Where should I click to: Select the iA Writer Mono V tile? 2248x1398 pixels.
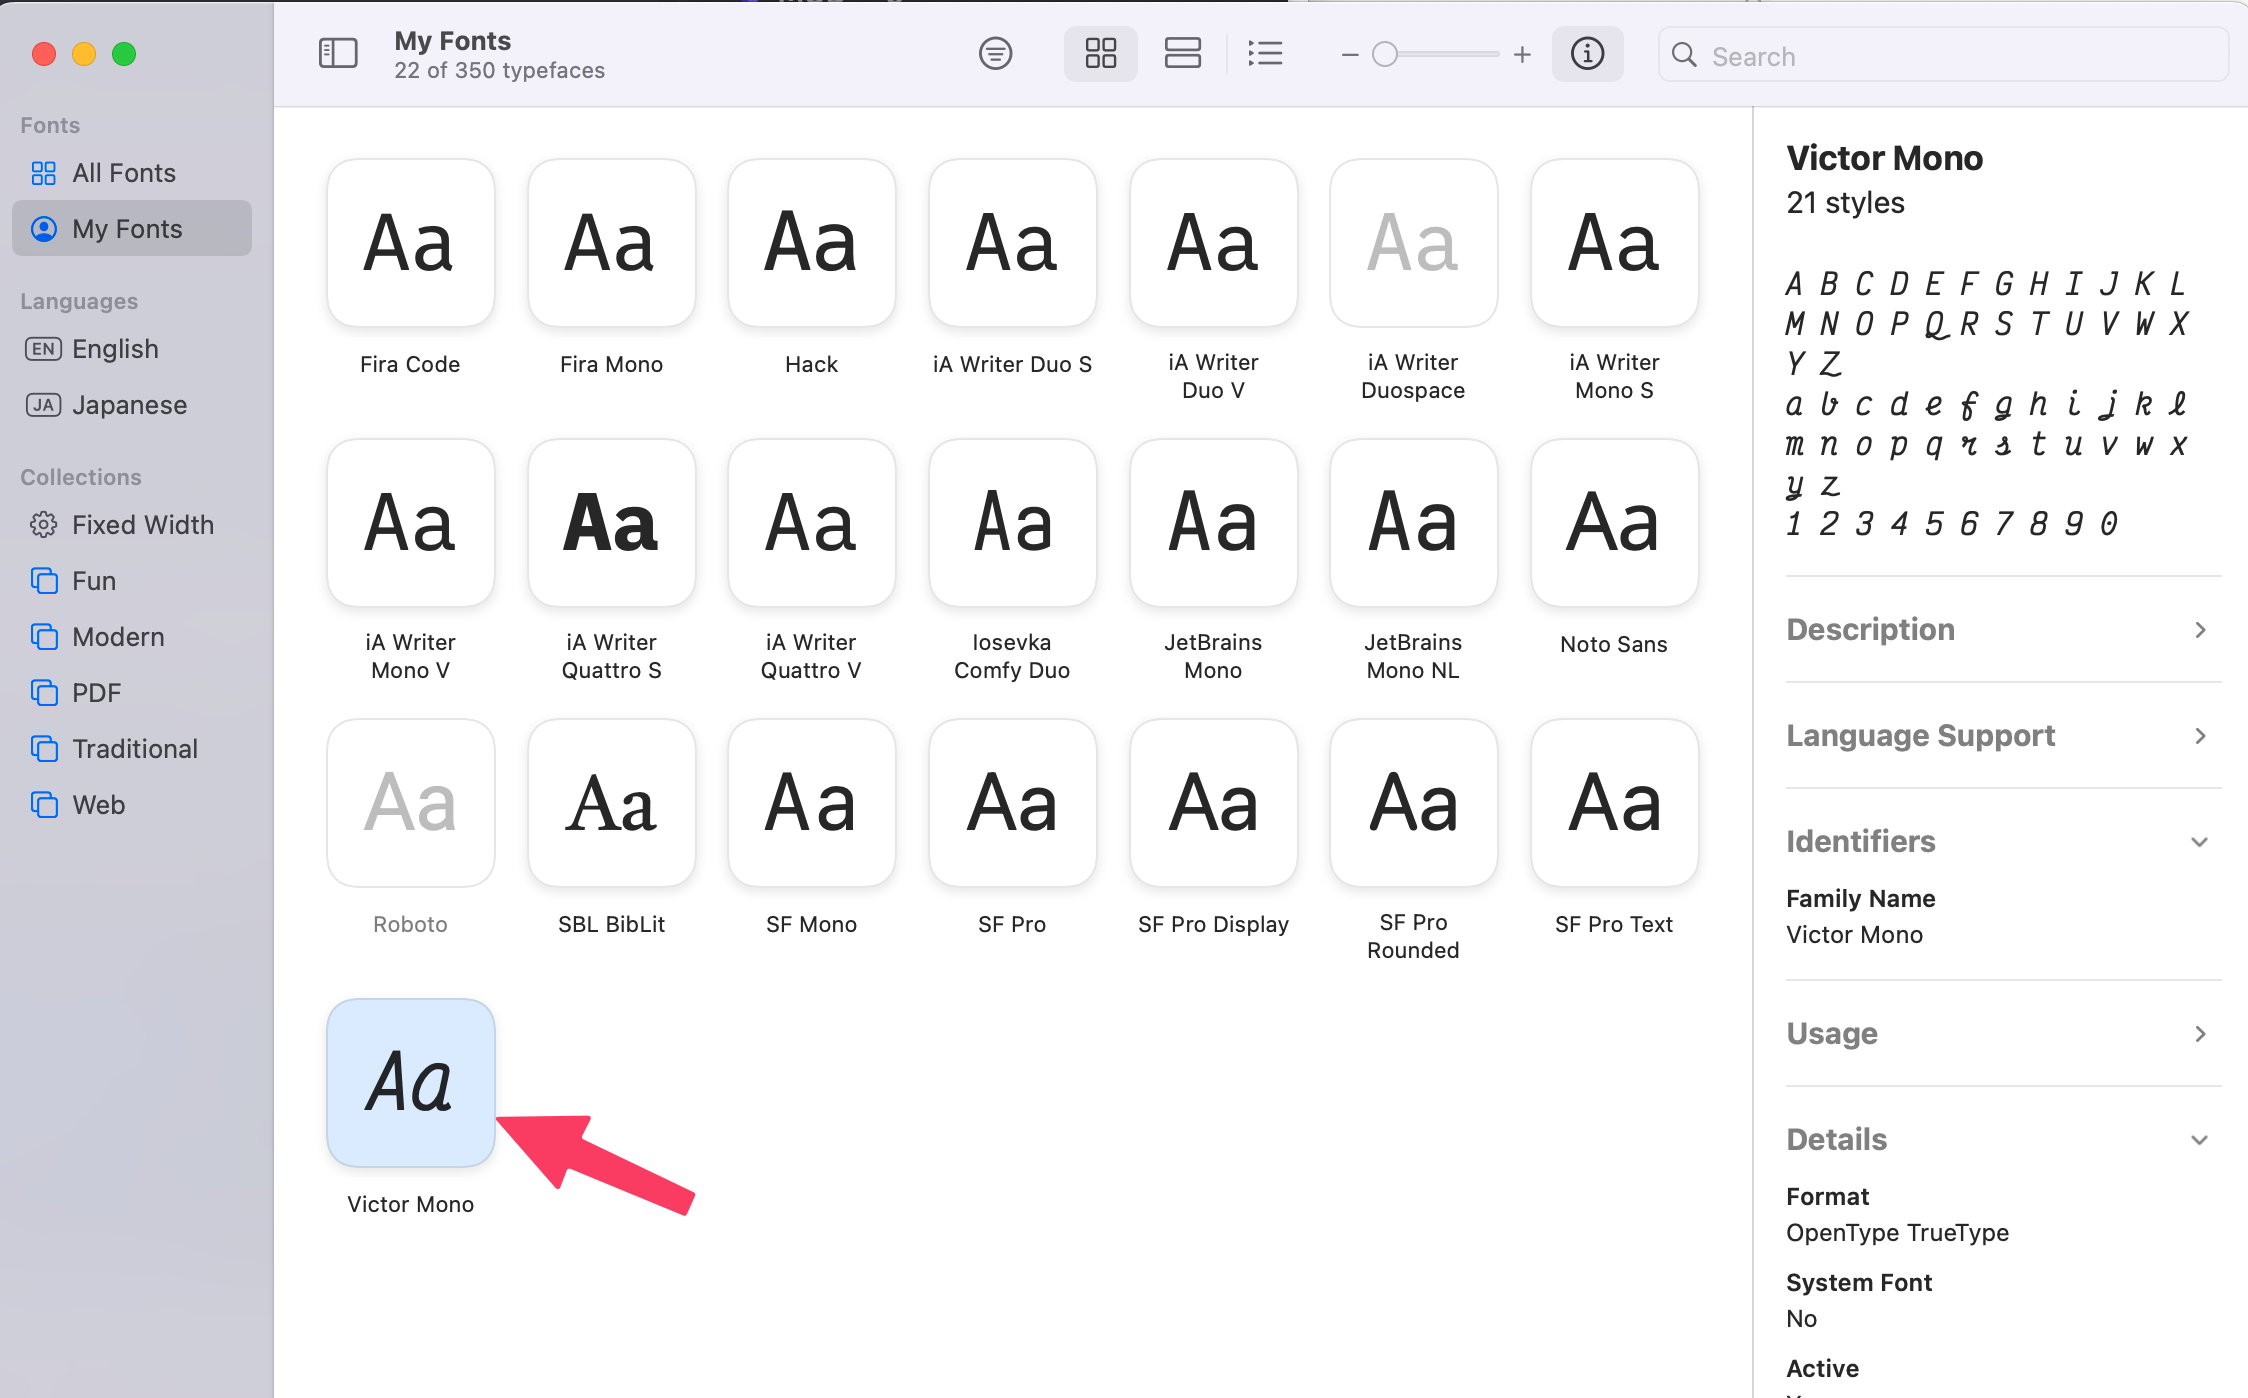click(410, 523)
